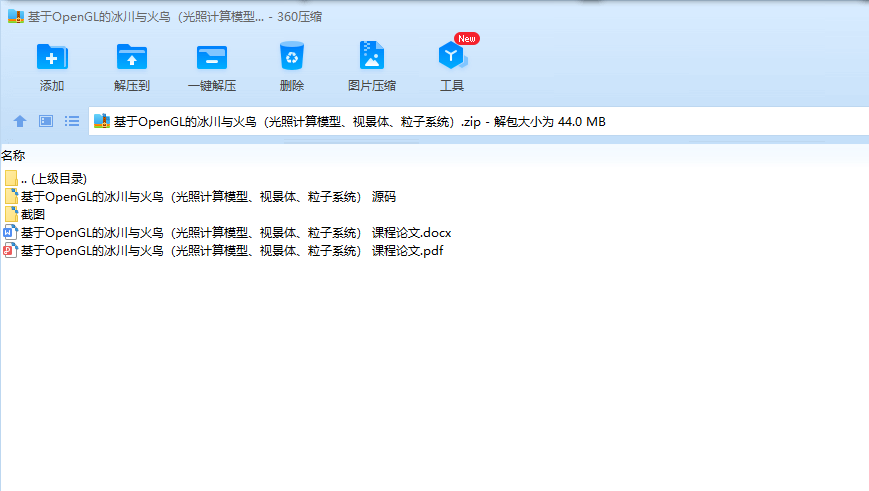The width and height of the screenshot is (869, 491).
Task: Select the 上级目录 parent folder icon
Action: pyautogui.click(x=11, y=178)
